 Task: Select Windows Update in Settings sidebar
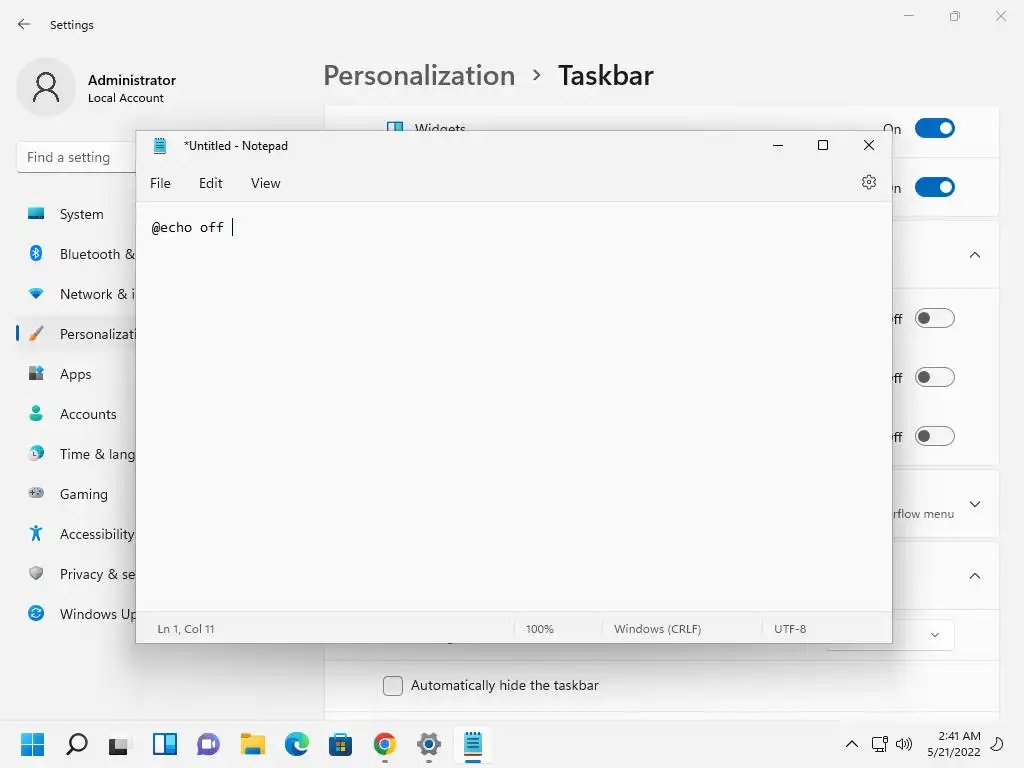(x=76, y=614)
